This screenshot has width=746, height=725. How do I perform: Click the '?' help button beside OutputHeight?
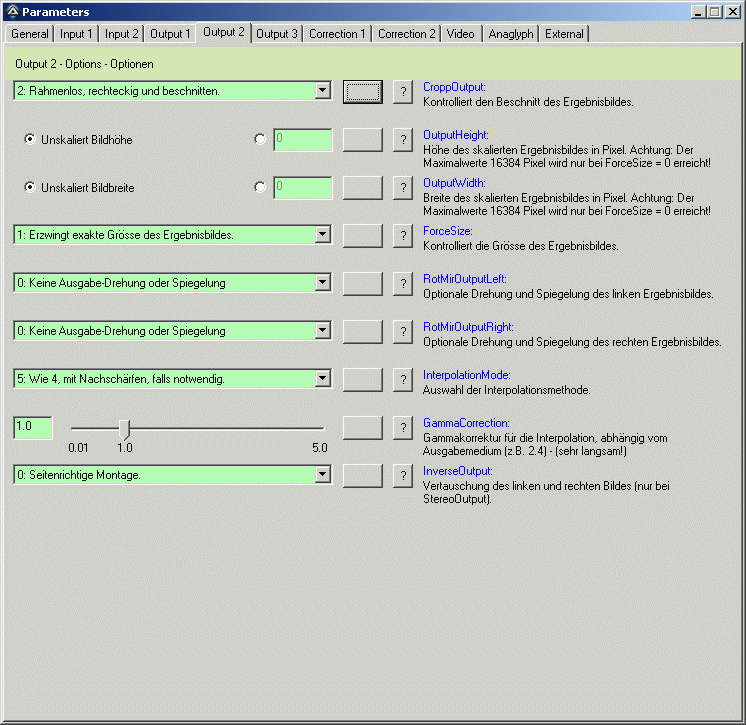click(x=402, y=140)
